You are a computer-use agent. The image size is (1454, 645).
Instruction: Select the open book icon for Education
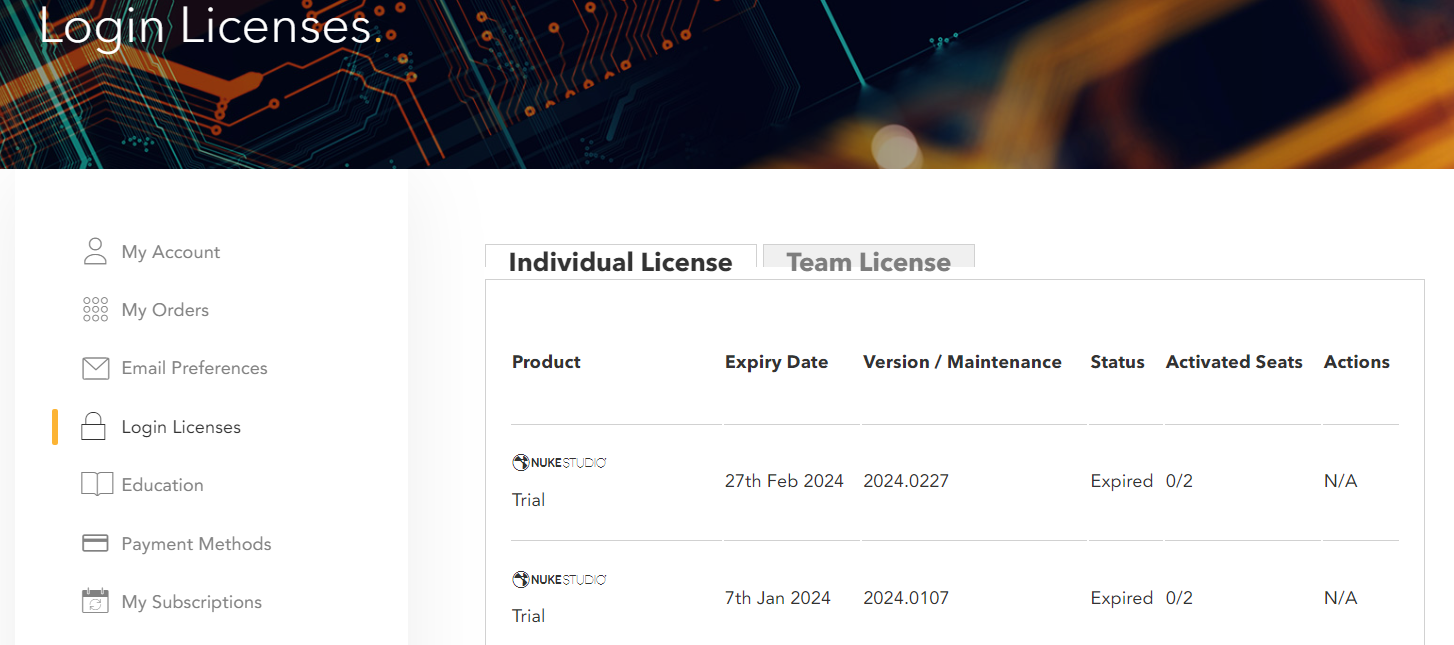95,484
